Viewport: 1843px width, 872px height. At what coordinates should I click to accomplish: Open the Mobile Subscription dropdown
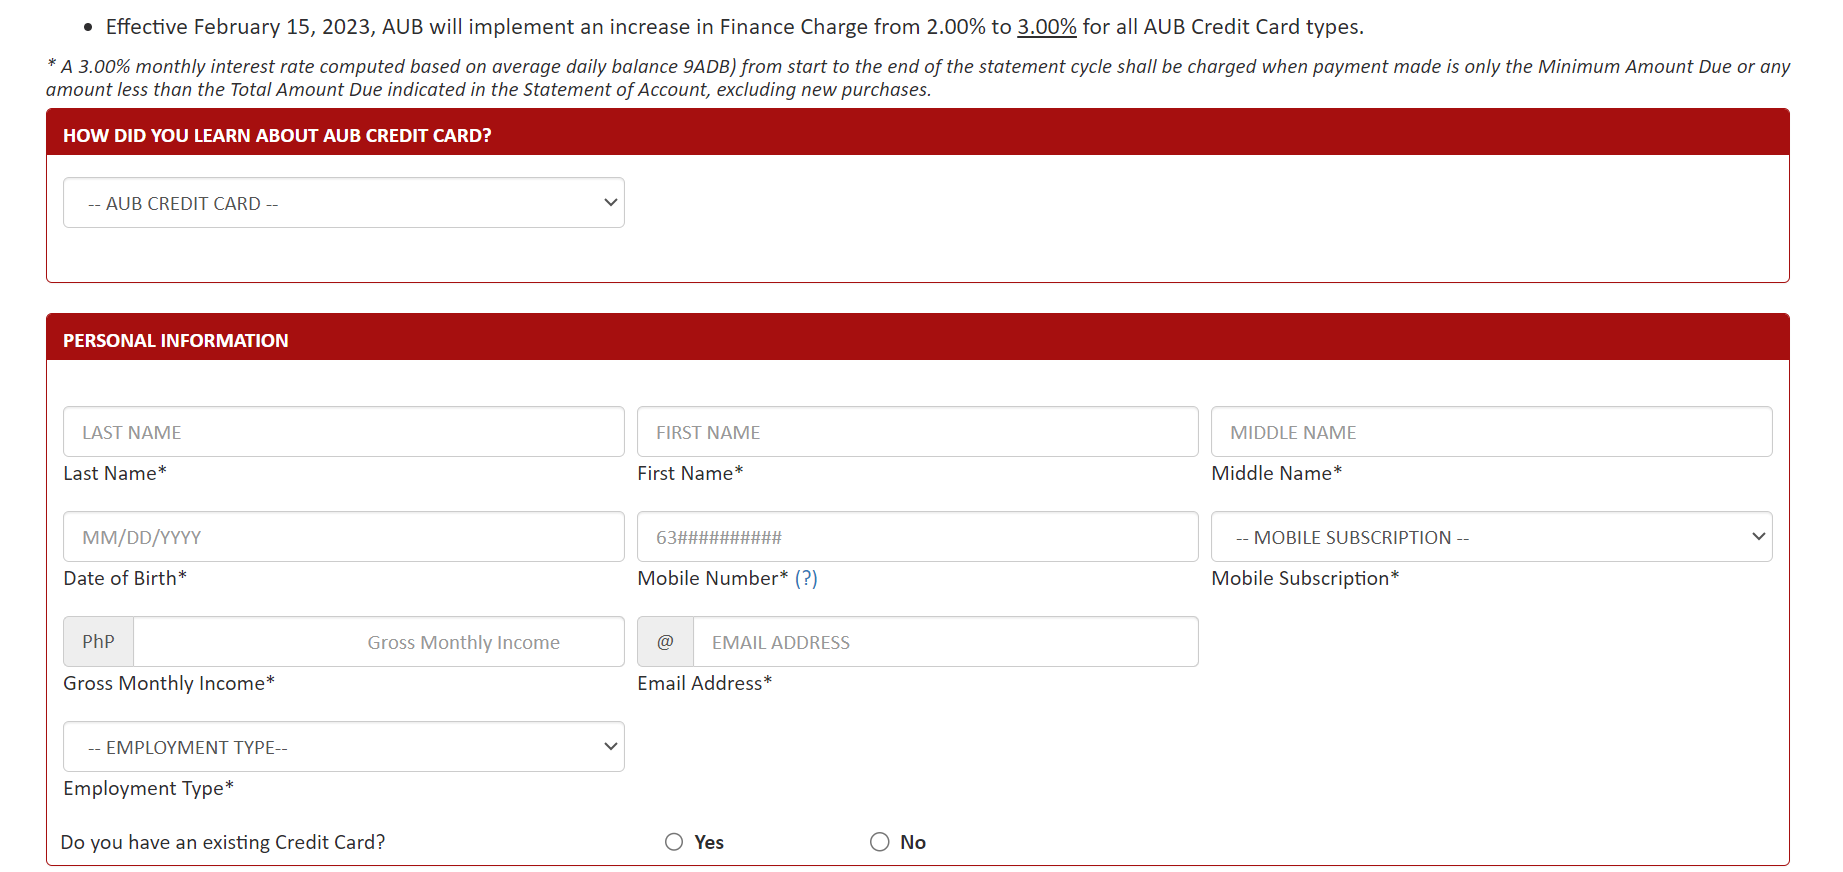click(x=1491, y=537)
